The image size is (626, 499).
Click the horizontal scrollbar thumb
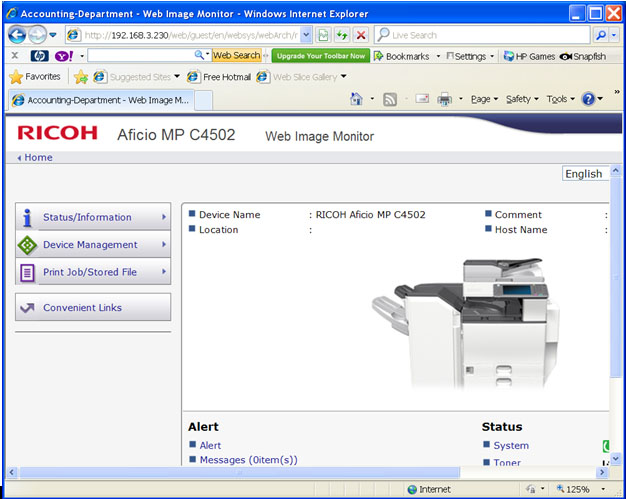tap(240, 473)
